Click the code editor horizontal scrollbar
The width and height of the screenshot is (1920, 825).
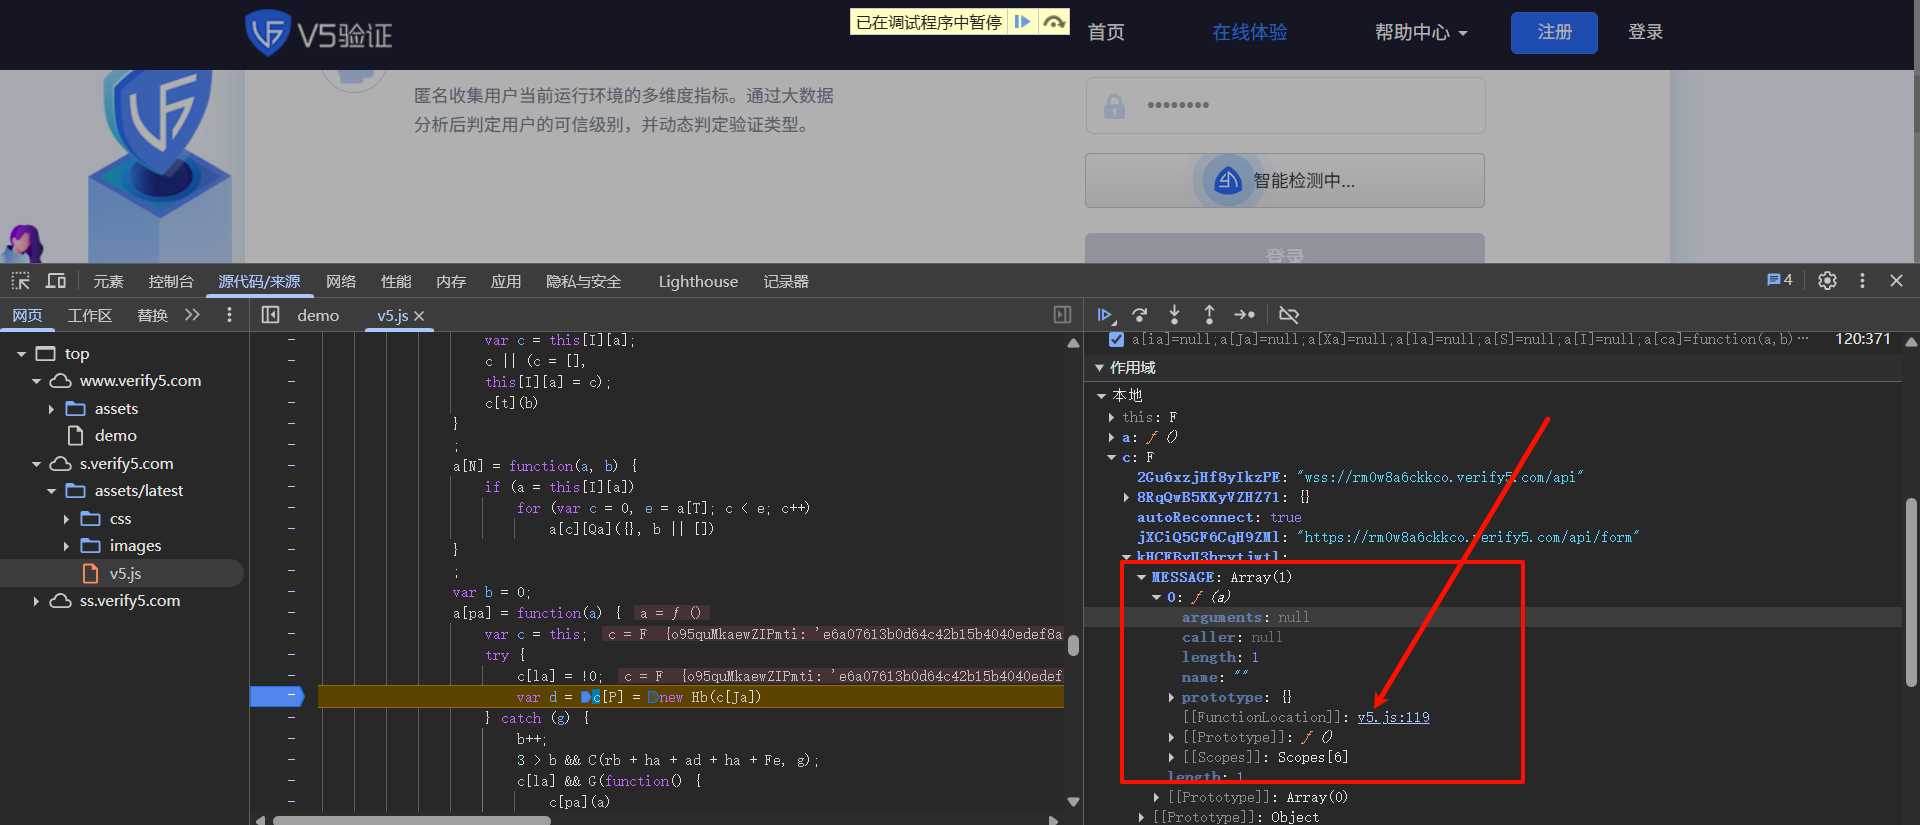click(x=412, y=820)
